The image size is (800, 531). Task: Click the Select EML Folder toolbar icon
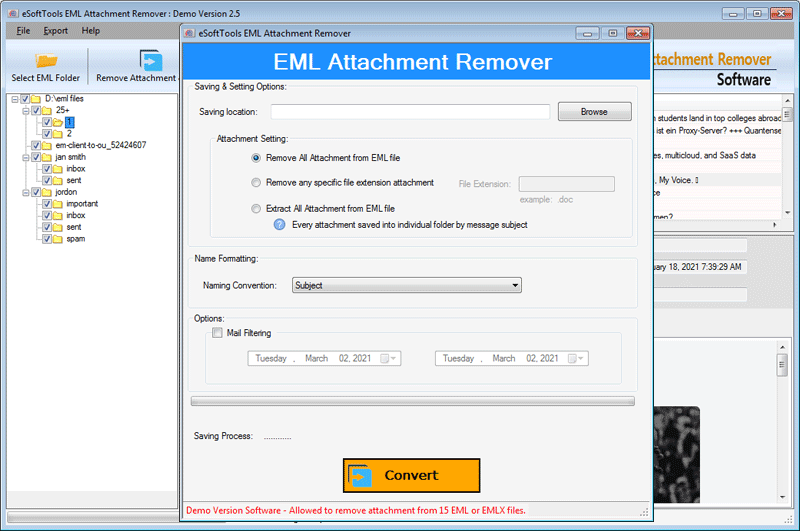[46, 60]
